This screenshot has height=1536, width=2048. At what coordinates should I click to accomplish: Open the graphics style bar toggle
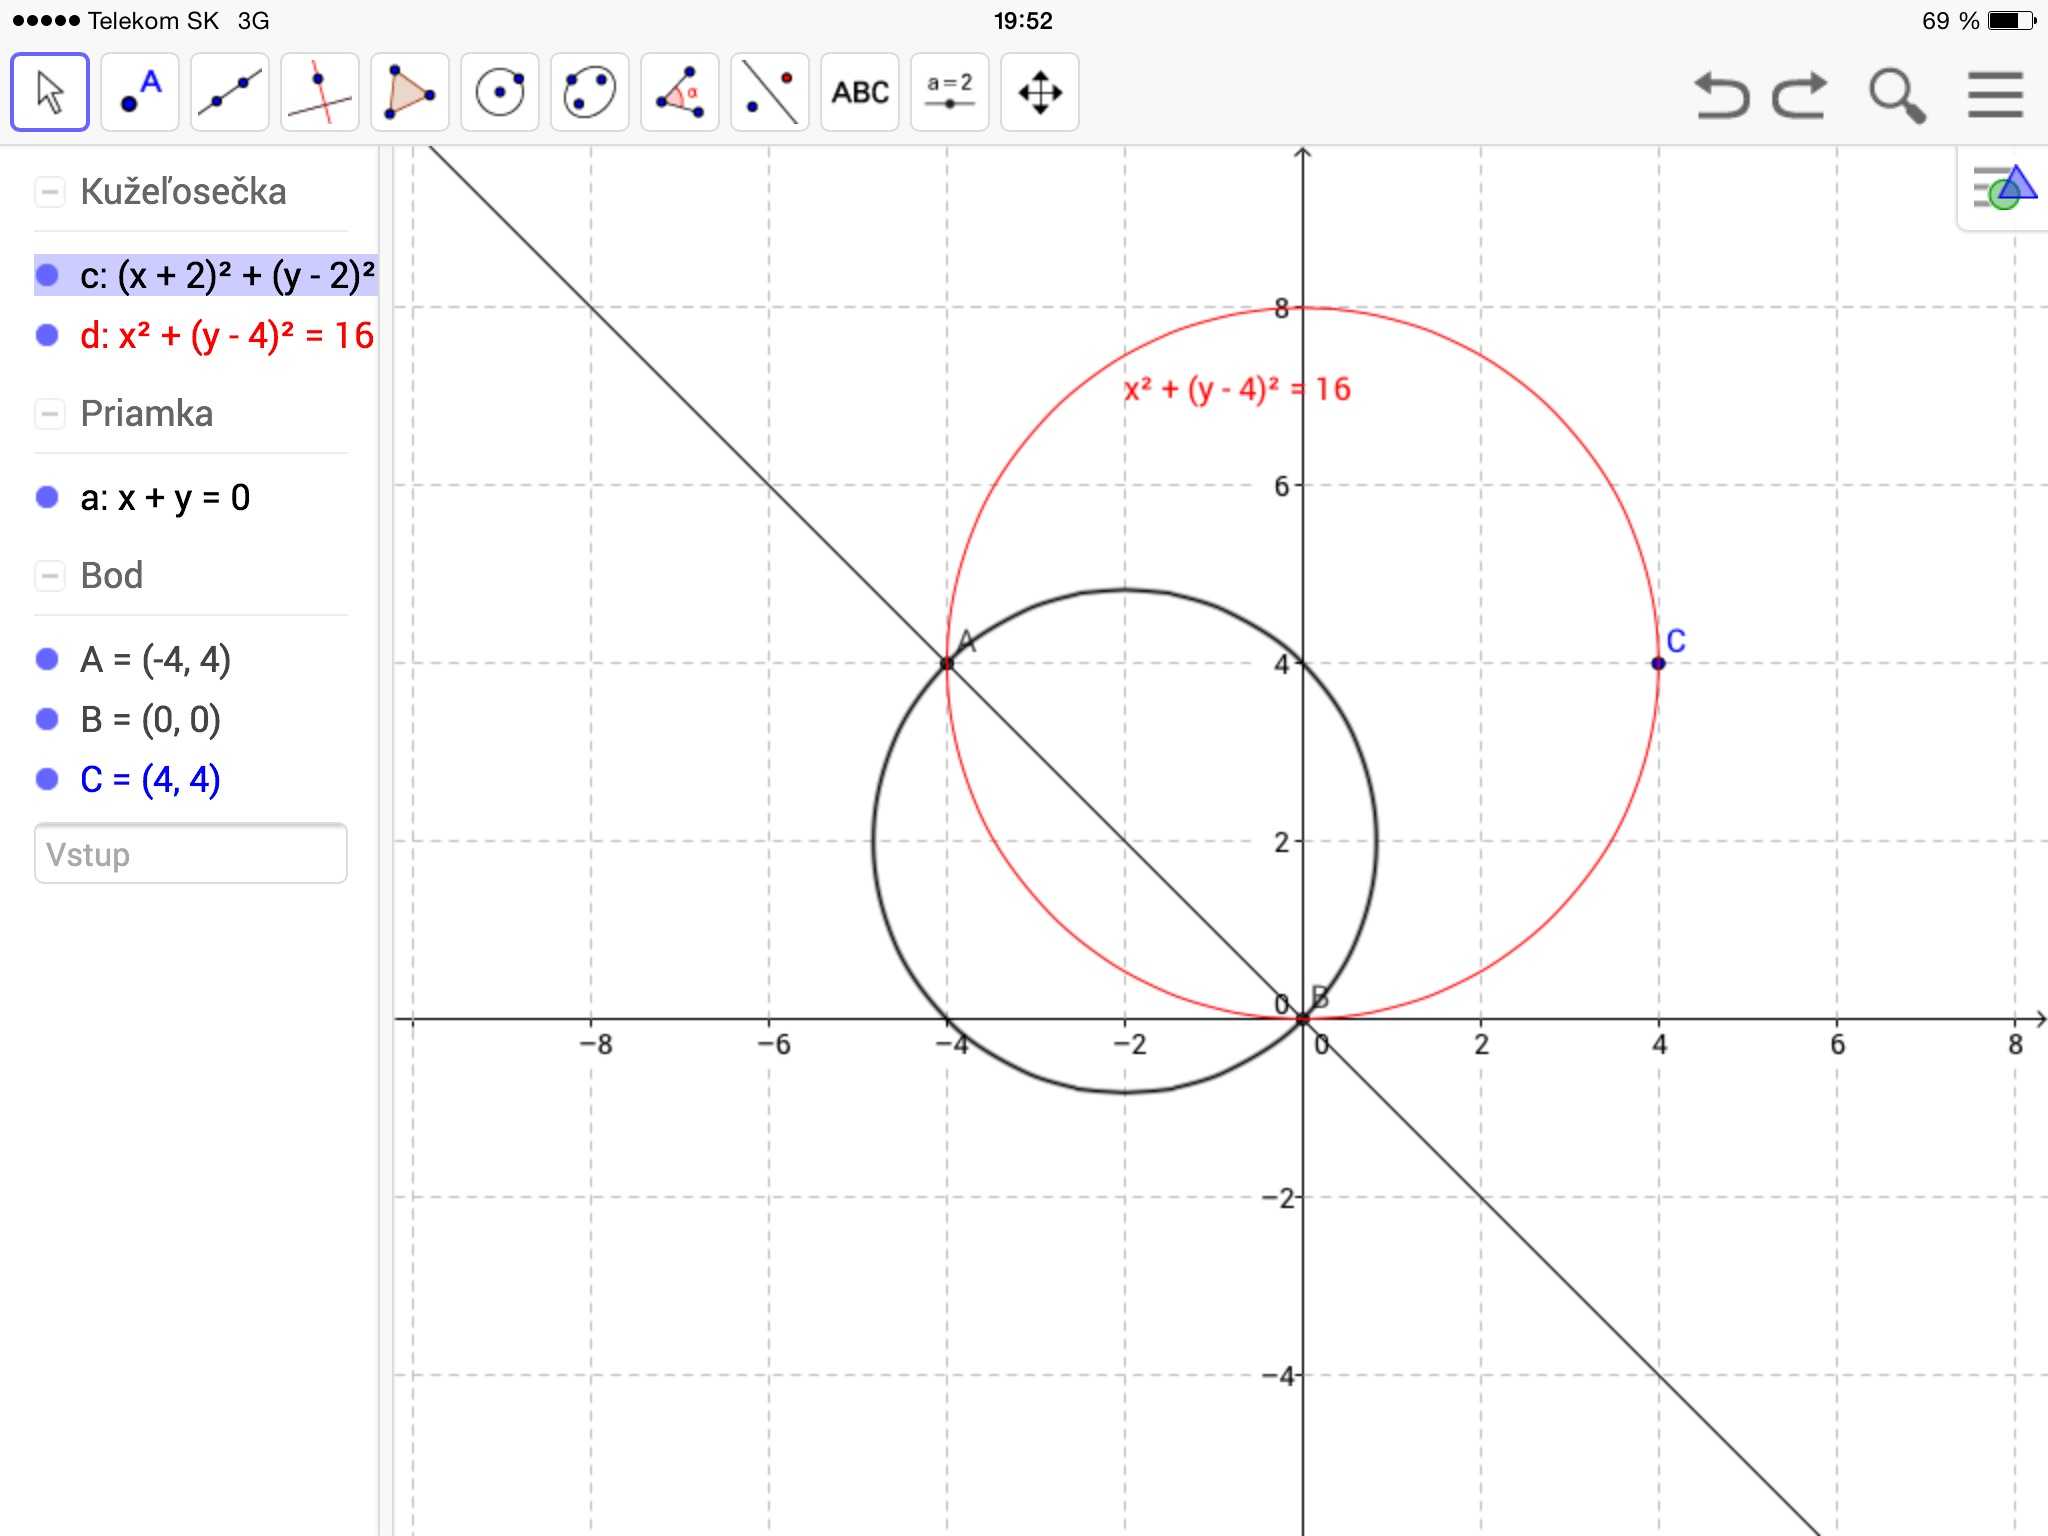[2003, 188]
